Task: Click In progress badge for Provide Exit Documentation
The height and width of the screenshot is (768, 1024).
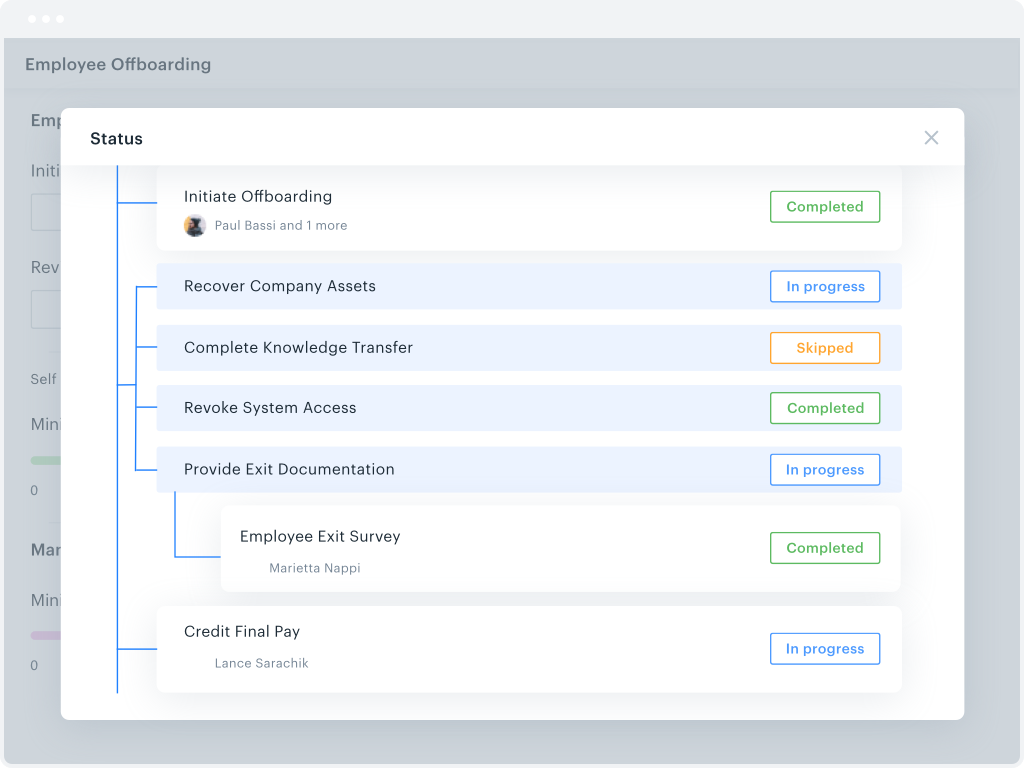Action: [824, 470]
